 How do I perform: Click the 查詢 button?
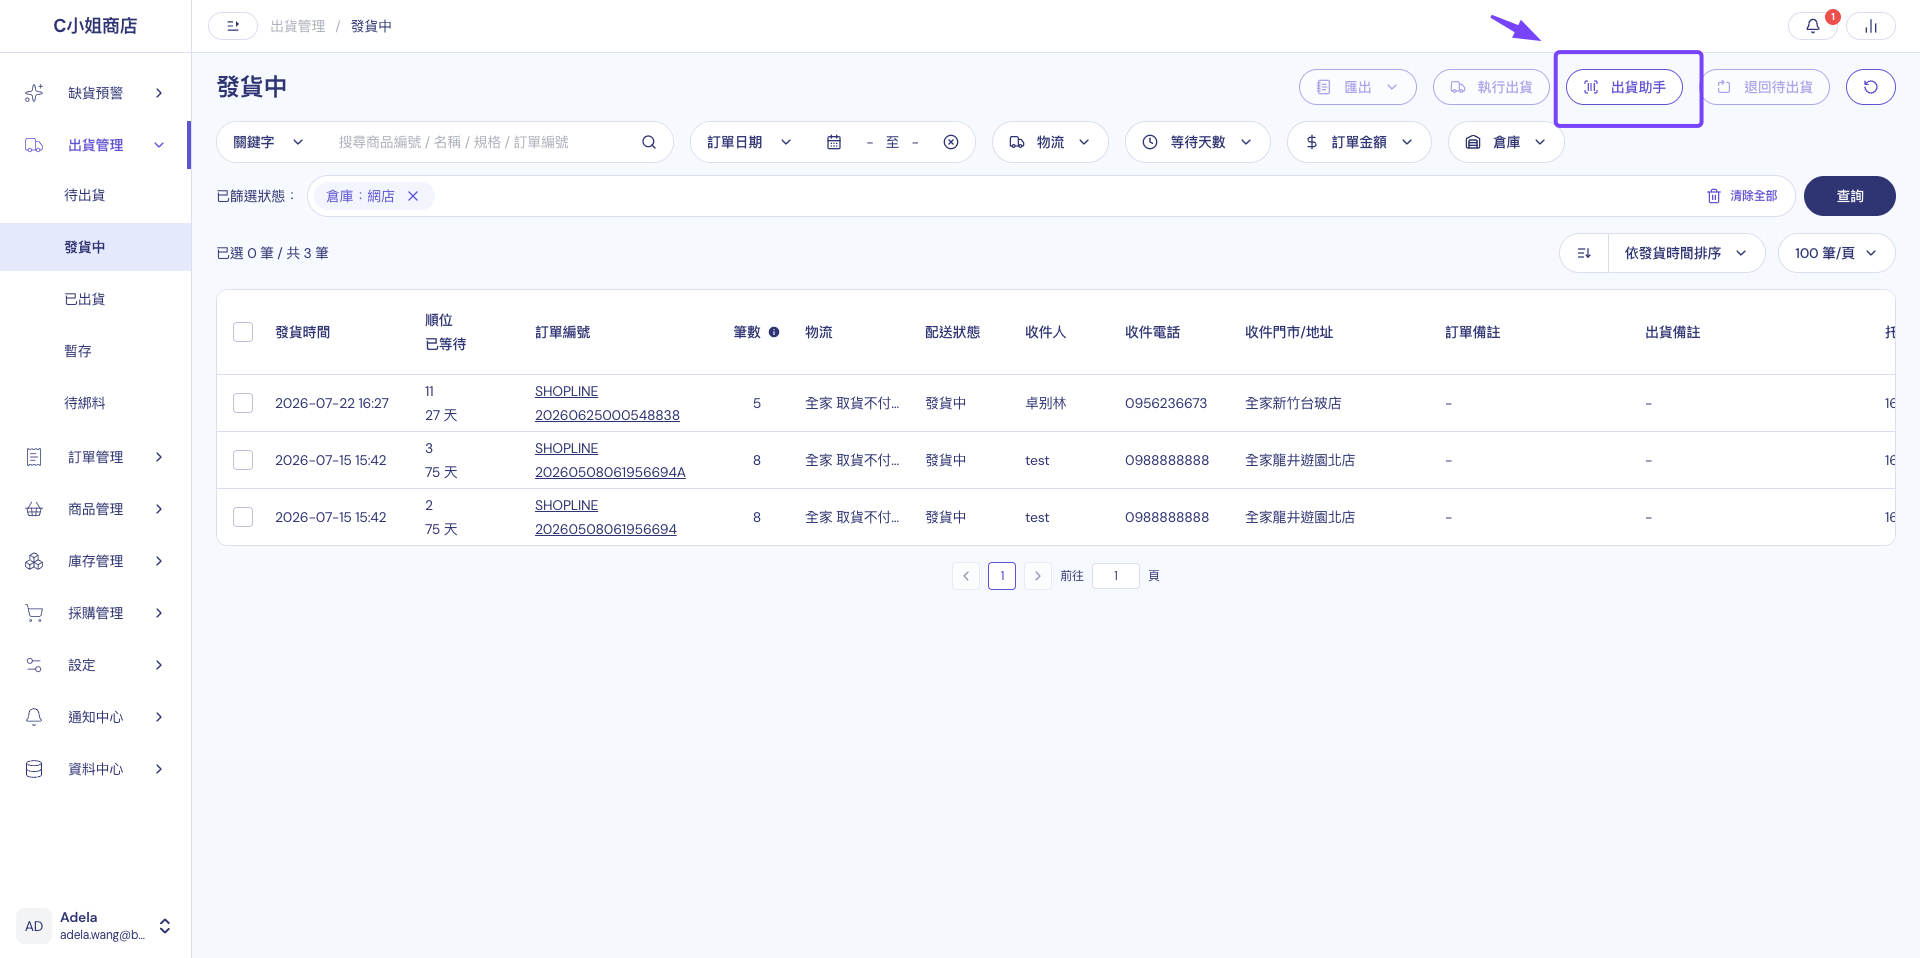(1849, 196)
